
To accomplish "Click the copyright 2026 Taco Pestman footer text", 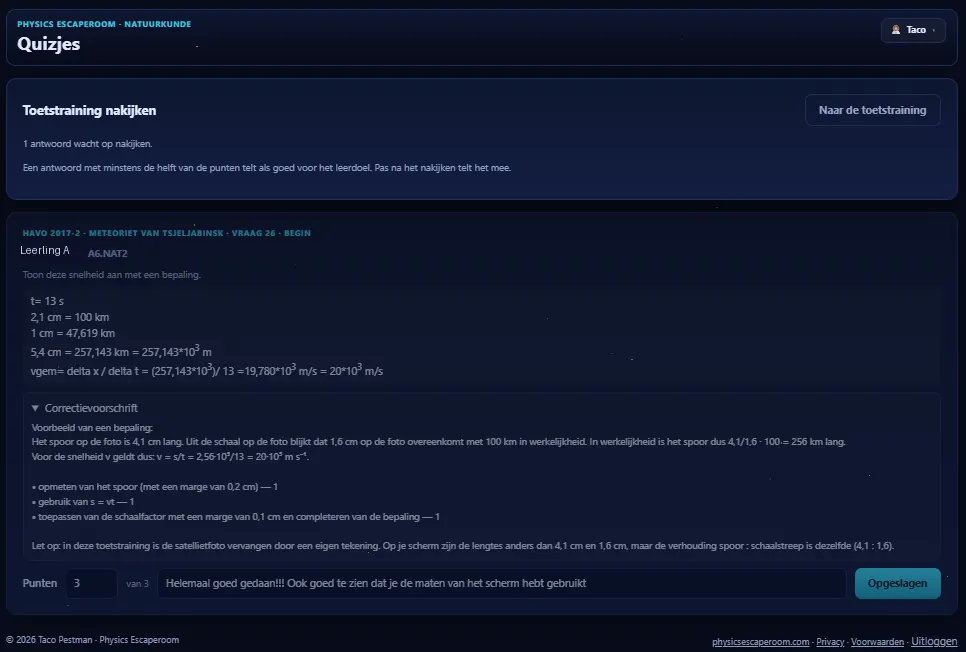I will pos(92,640).
